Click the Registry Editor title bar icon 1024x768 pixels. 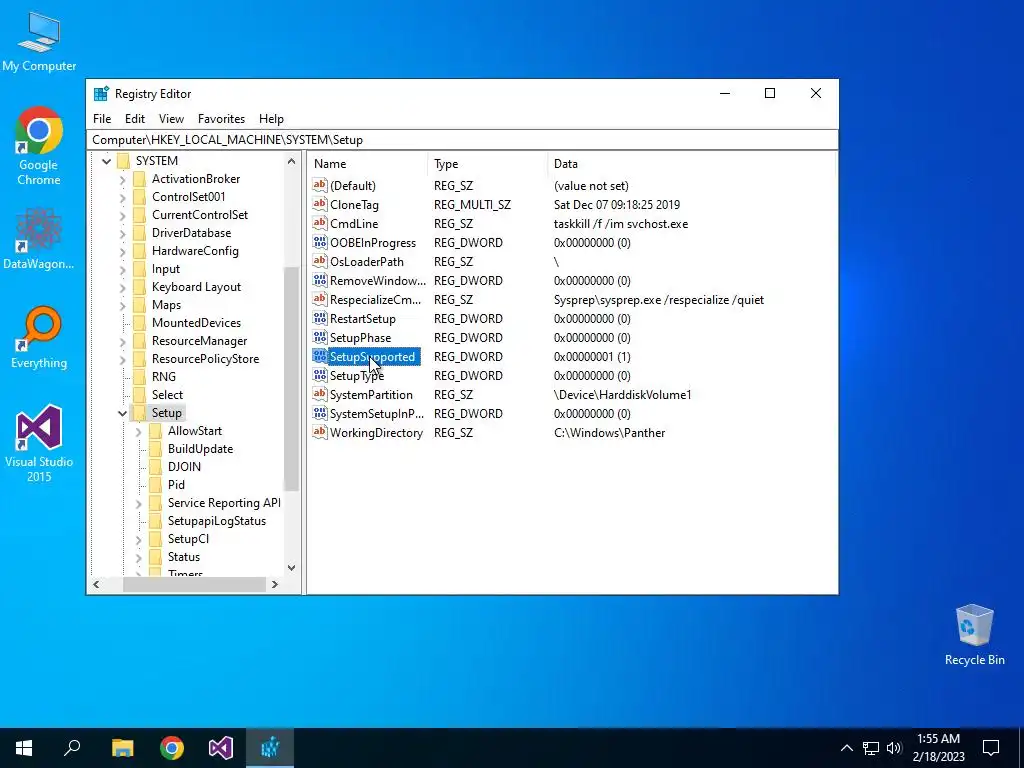(x=101, y=93)
